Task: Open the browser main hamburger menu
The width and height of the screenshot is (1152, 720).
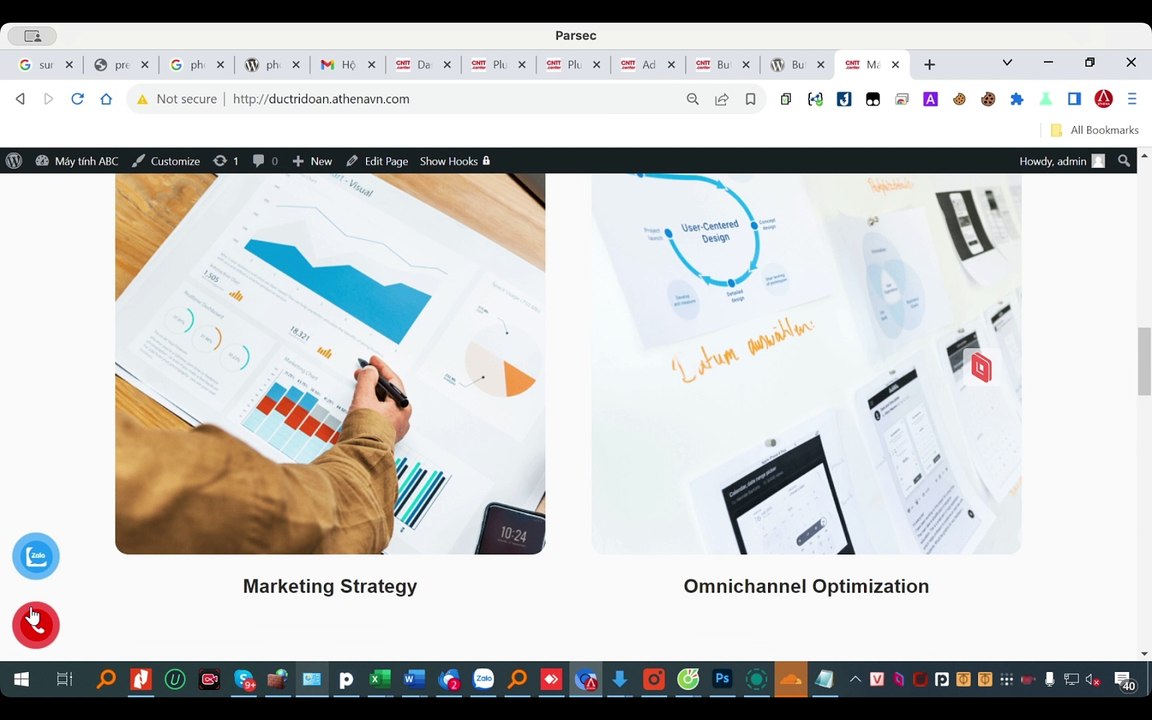Action: [1132, 98]
